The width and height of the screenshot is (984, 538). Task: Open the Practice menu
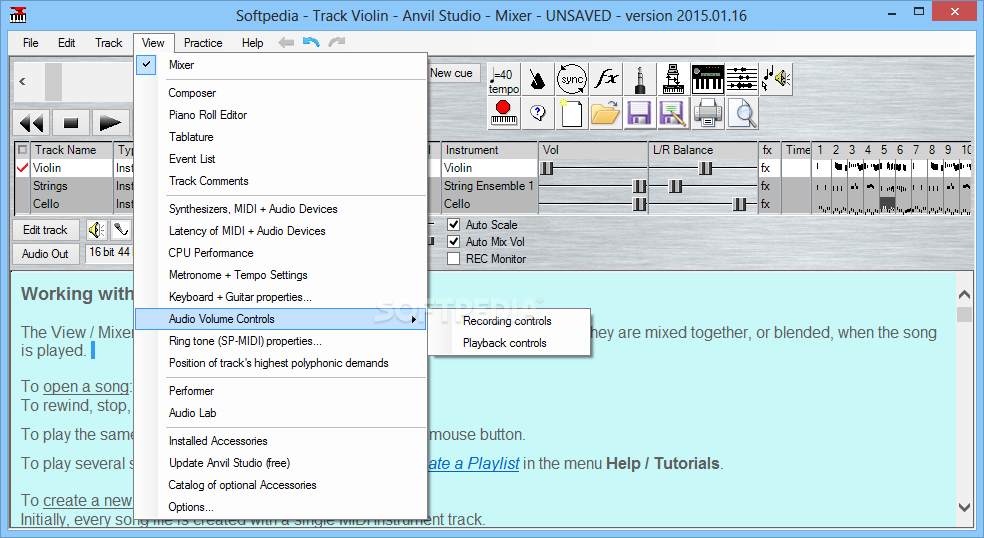[x=203, y=43]
